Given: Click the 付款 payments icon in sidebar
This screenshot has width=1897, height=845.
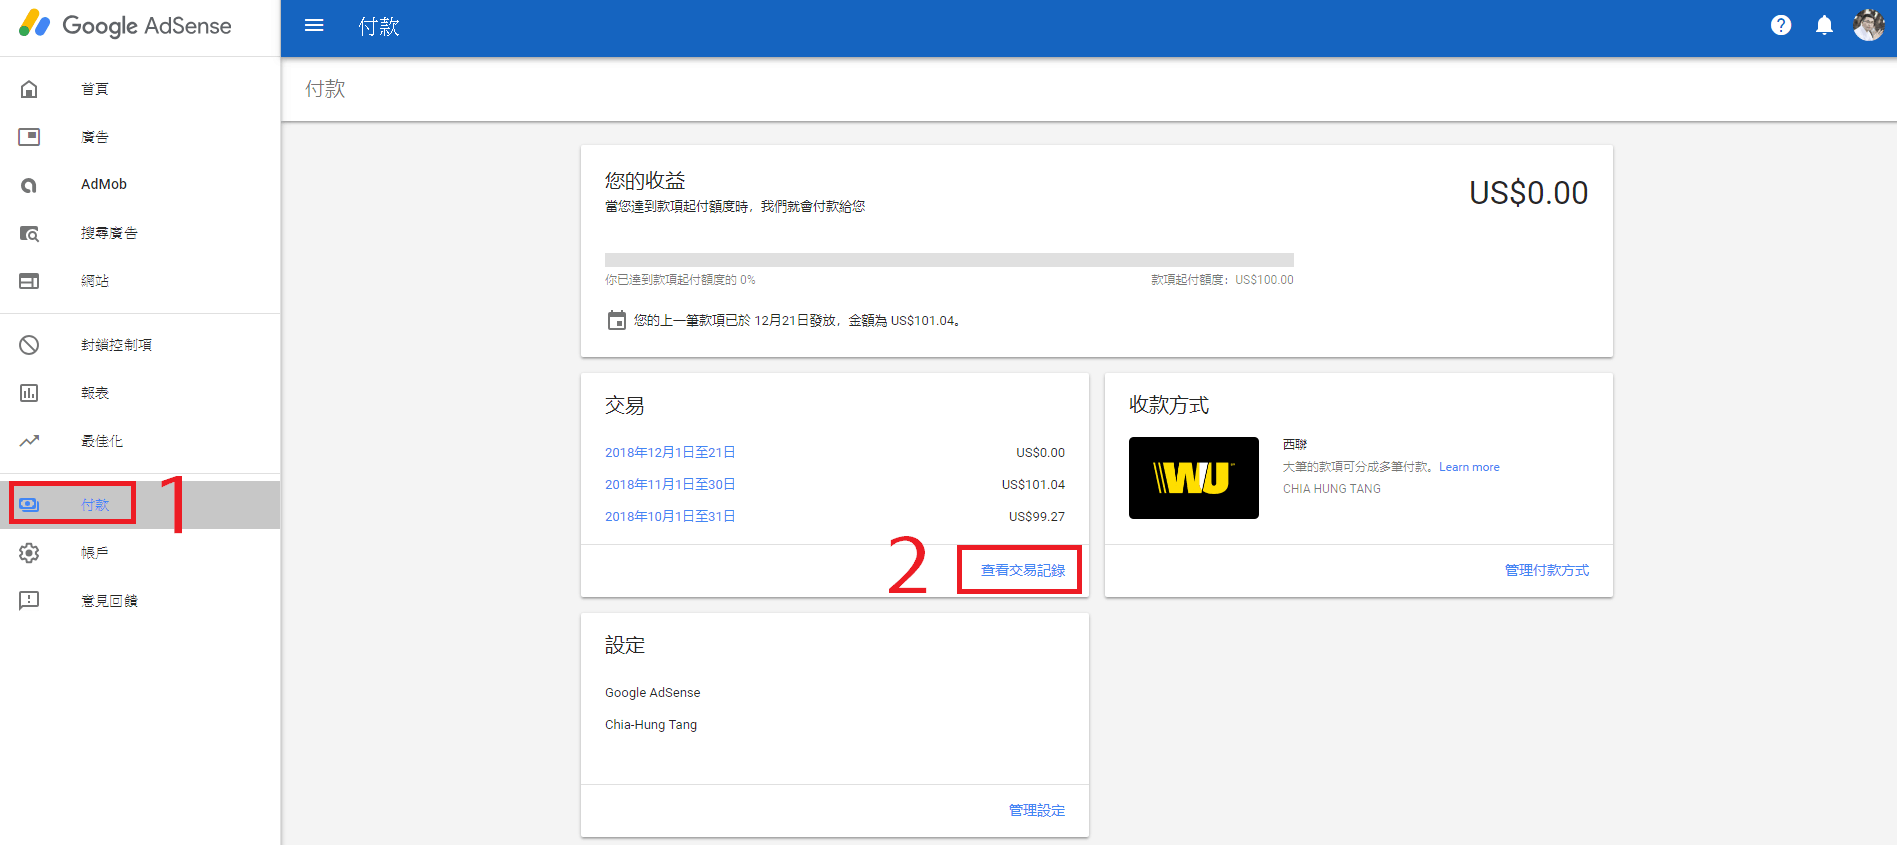Looking at the screenshot, I should 29,505.
